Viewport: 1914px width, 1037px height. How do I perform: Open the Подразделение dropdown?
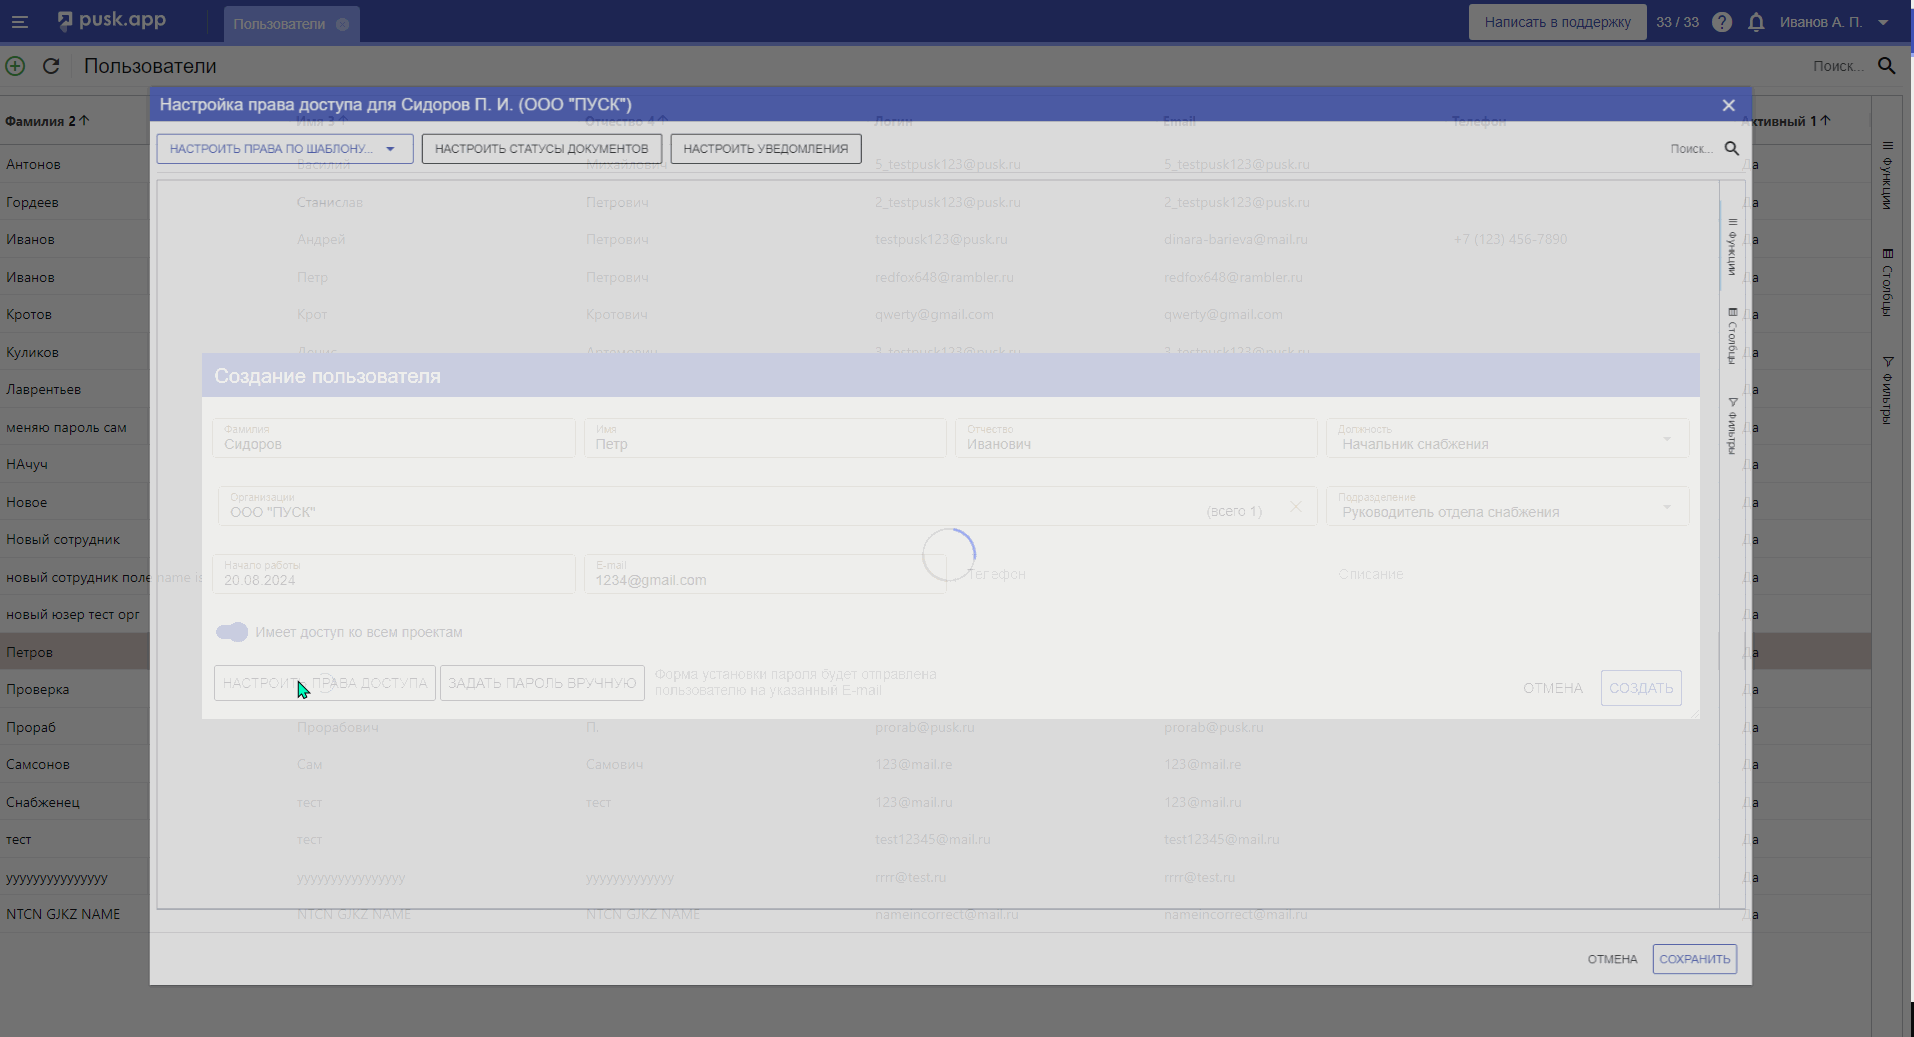click(1508, 506)
